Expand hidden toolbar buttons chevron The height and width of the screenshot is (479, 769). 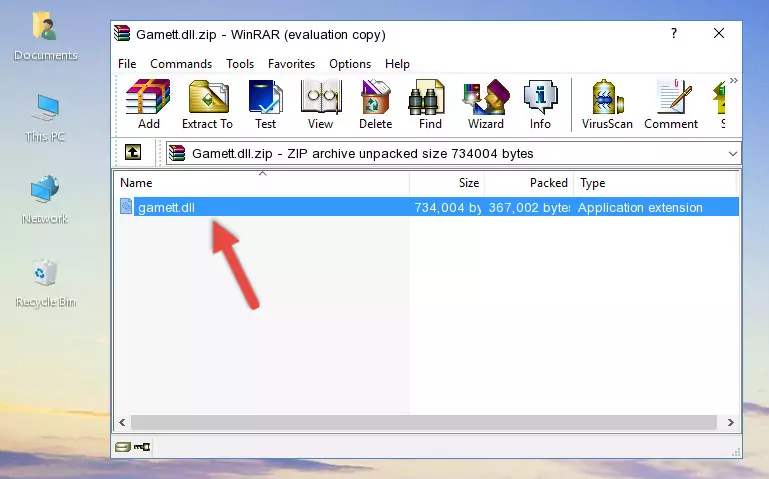733,80
